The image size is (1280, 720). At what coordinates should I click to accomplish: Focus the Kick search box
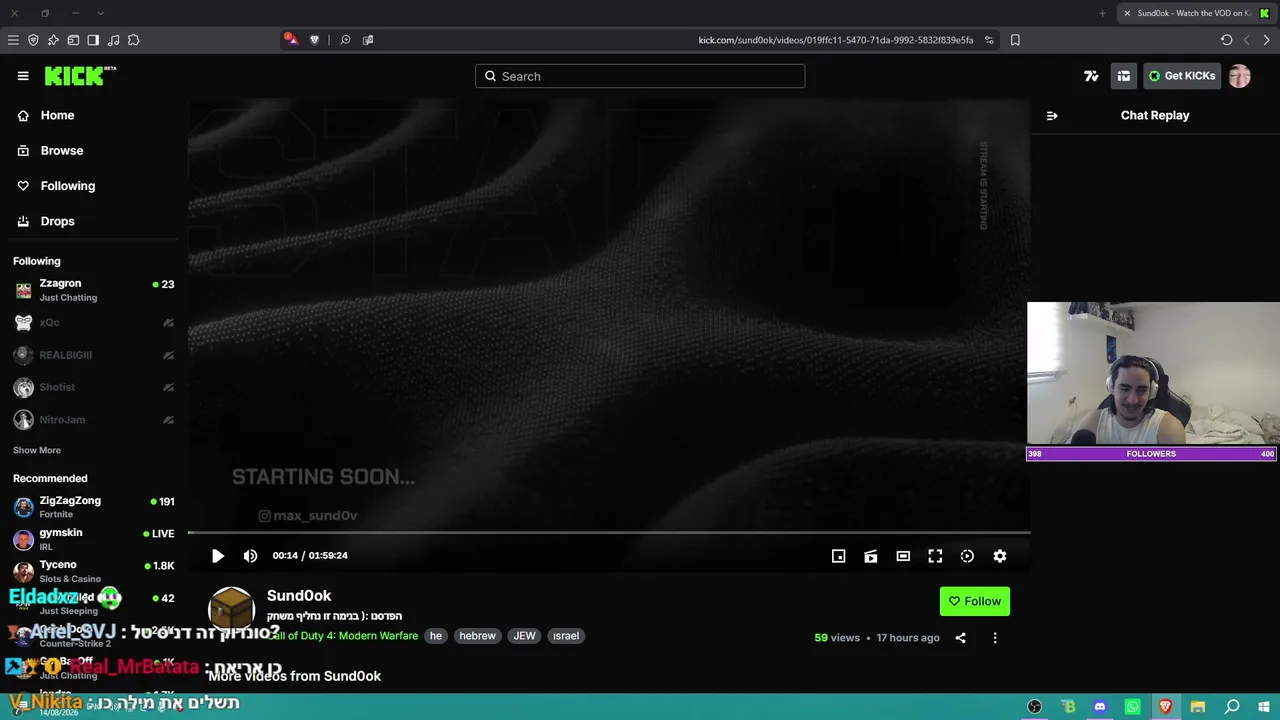click(640, 76)
